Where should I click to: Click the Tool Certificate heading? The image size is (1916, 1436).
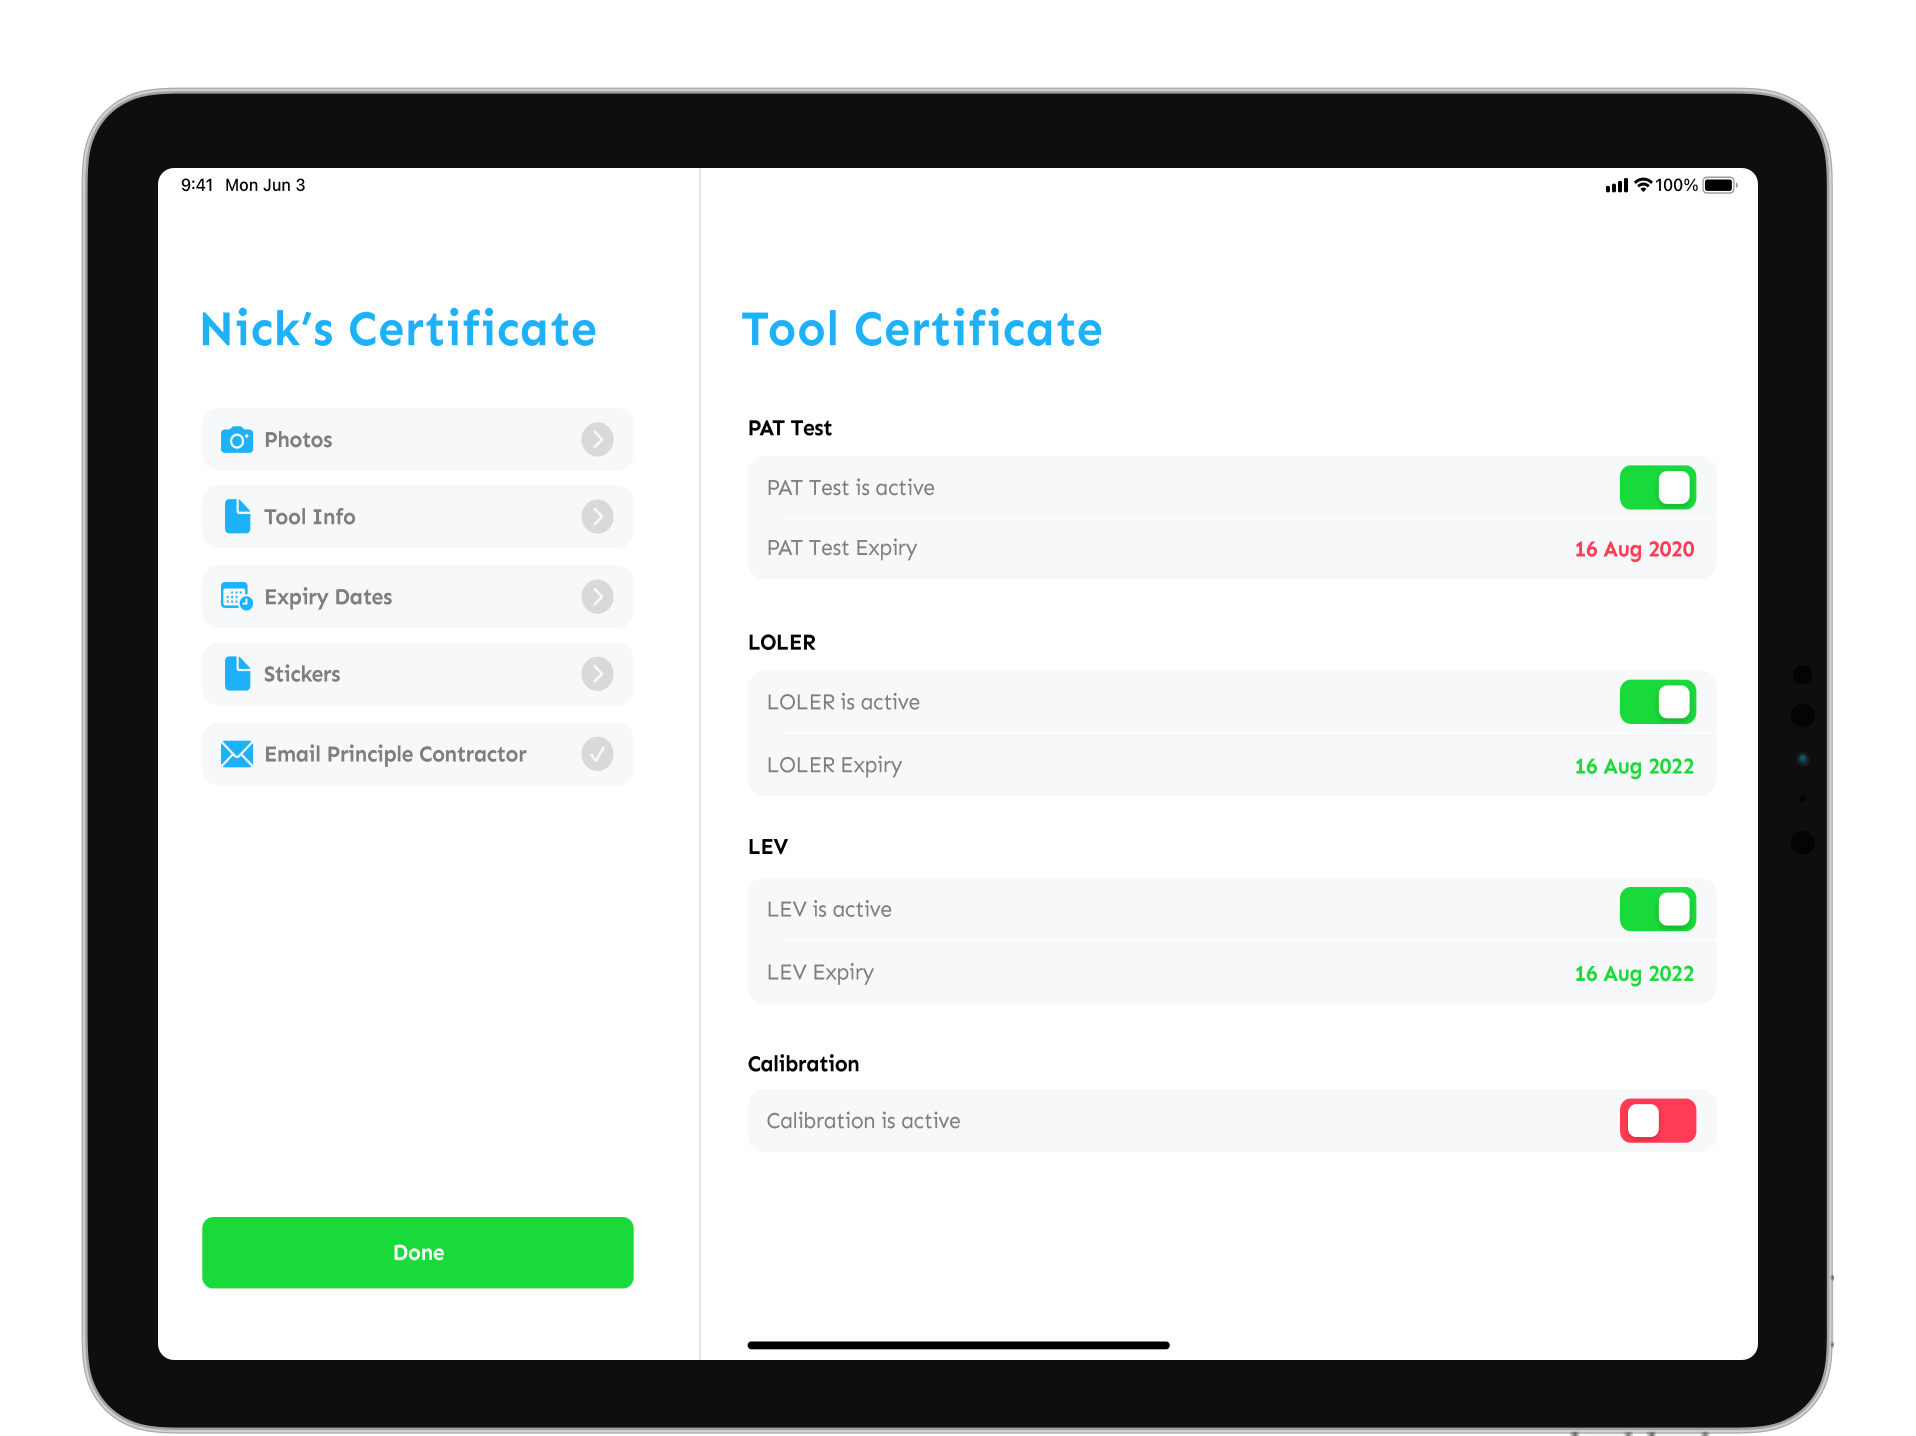(x=921, y=330)
